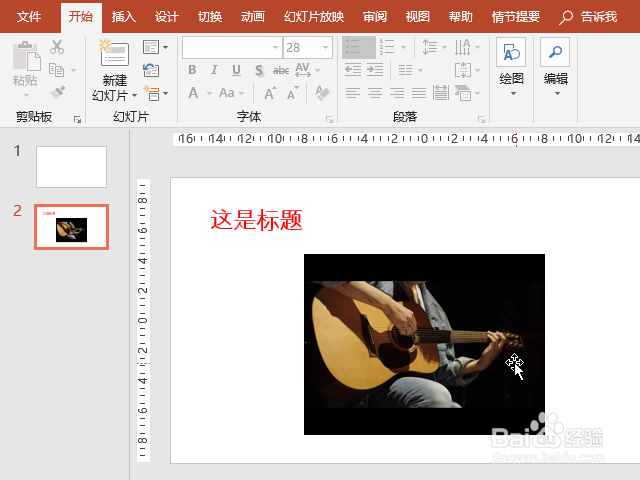Toggle text Shadow (S)
640x480 pixels.
pyautogui.click(x=259, y=70)
